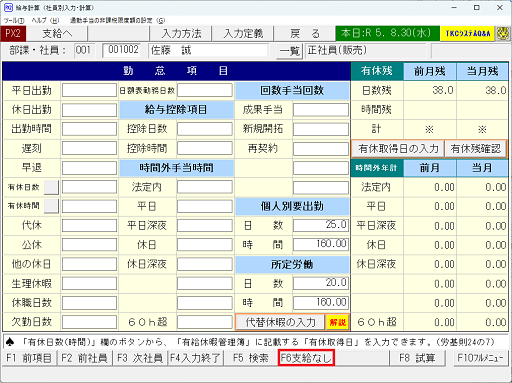The height and width of the screenshot is (383, 512).
Task: Click the 前月残 日数残 value 38.0
Action: [x=443, y=90]
